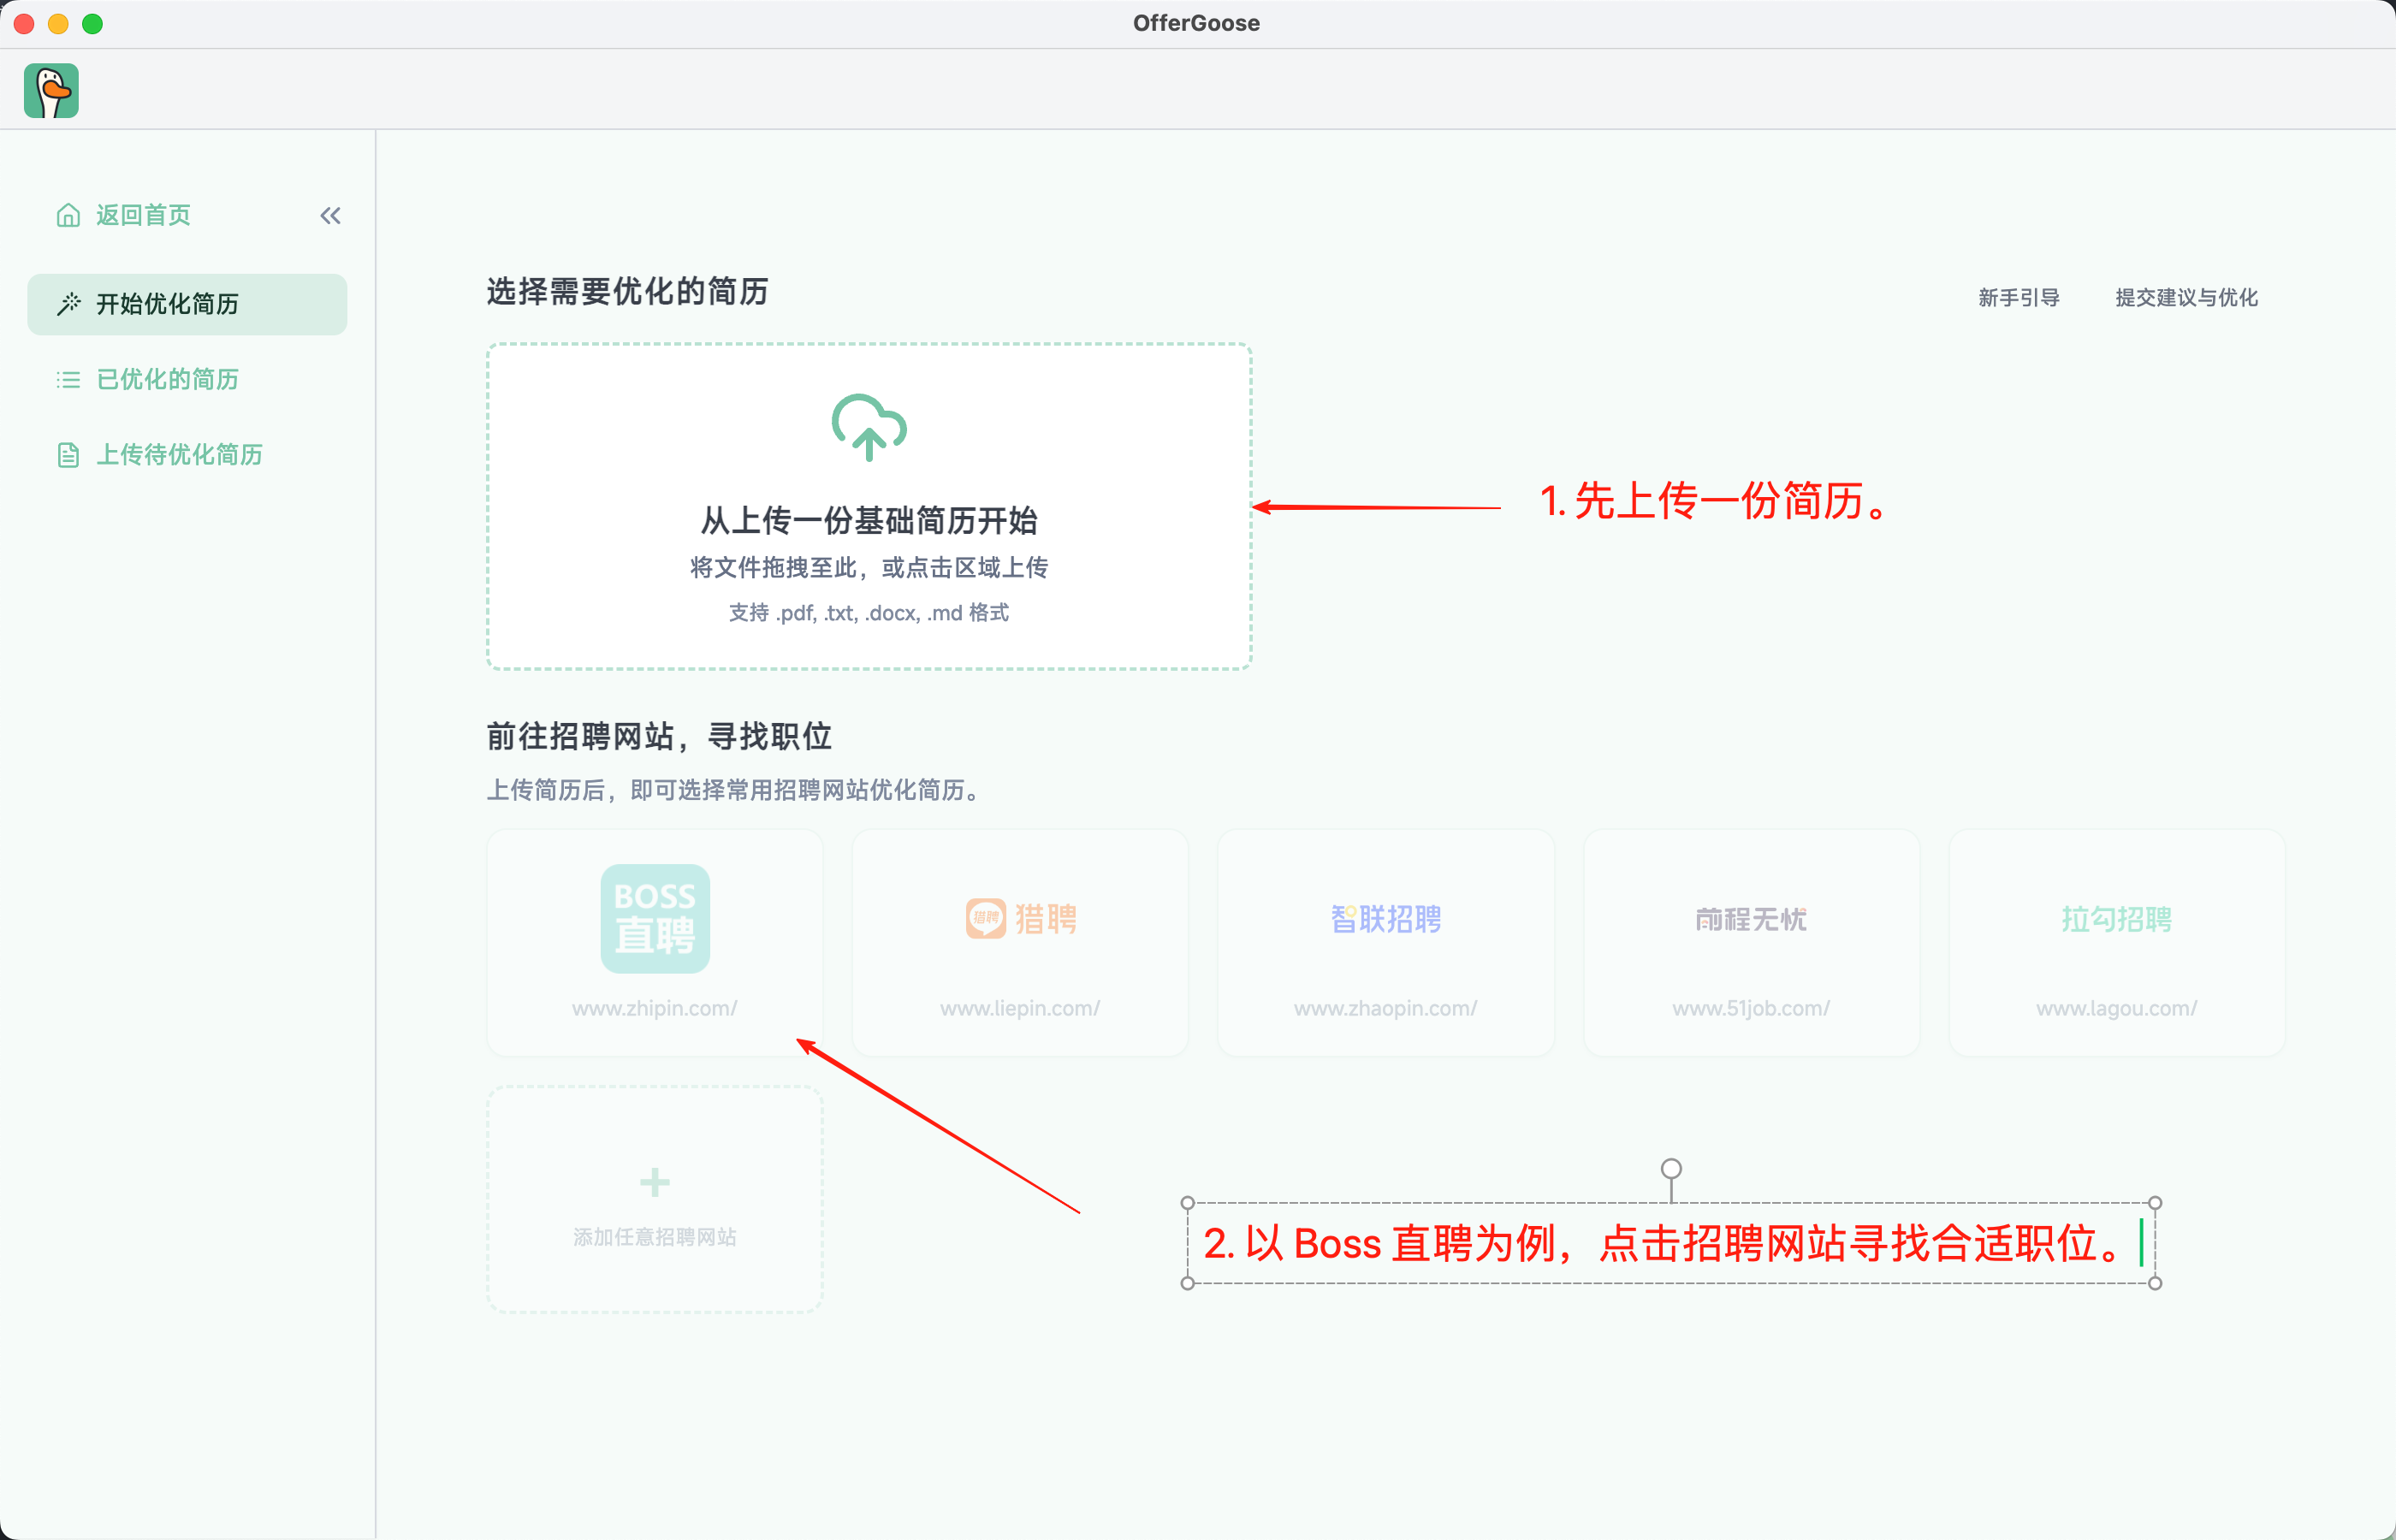This screenshot has height=1540, width=2396.
Task: Open 上传待优化简历 sidebar item
Action: pos(179,455)
